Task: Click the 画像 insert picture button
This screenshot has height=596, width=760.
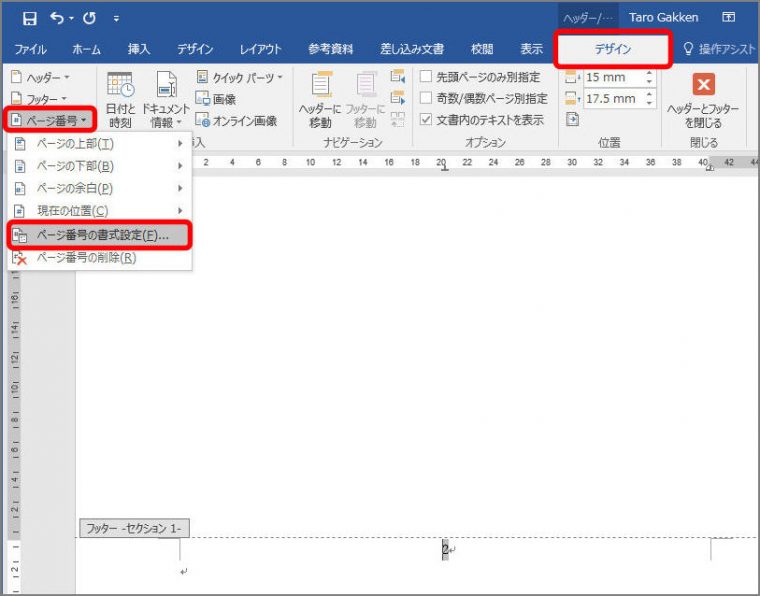Action: pyautogui.click(x=216, y=99)
